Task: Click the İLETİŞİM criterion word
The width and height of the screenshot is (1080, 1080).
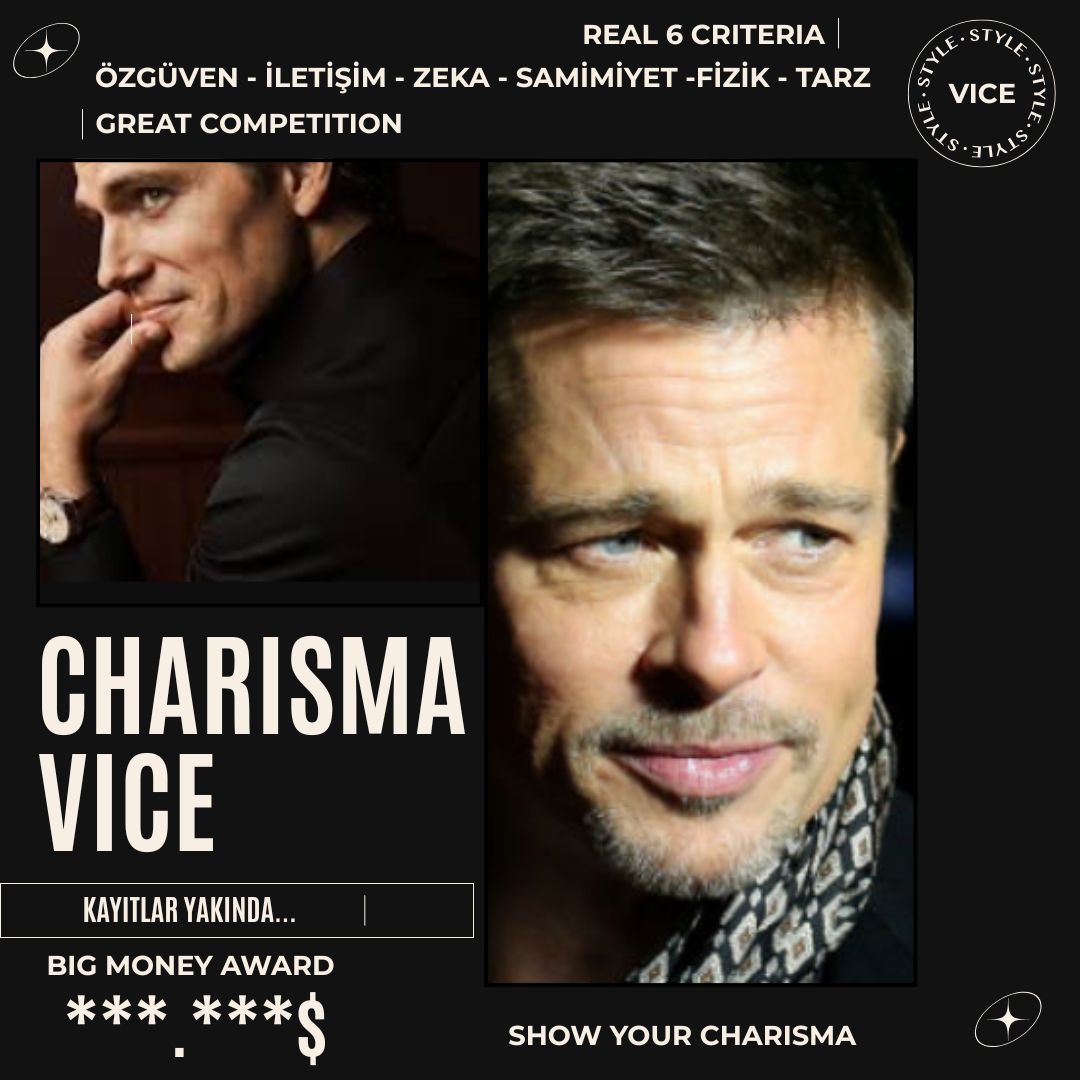Action: pos(326,77)
